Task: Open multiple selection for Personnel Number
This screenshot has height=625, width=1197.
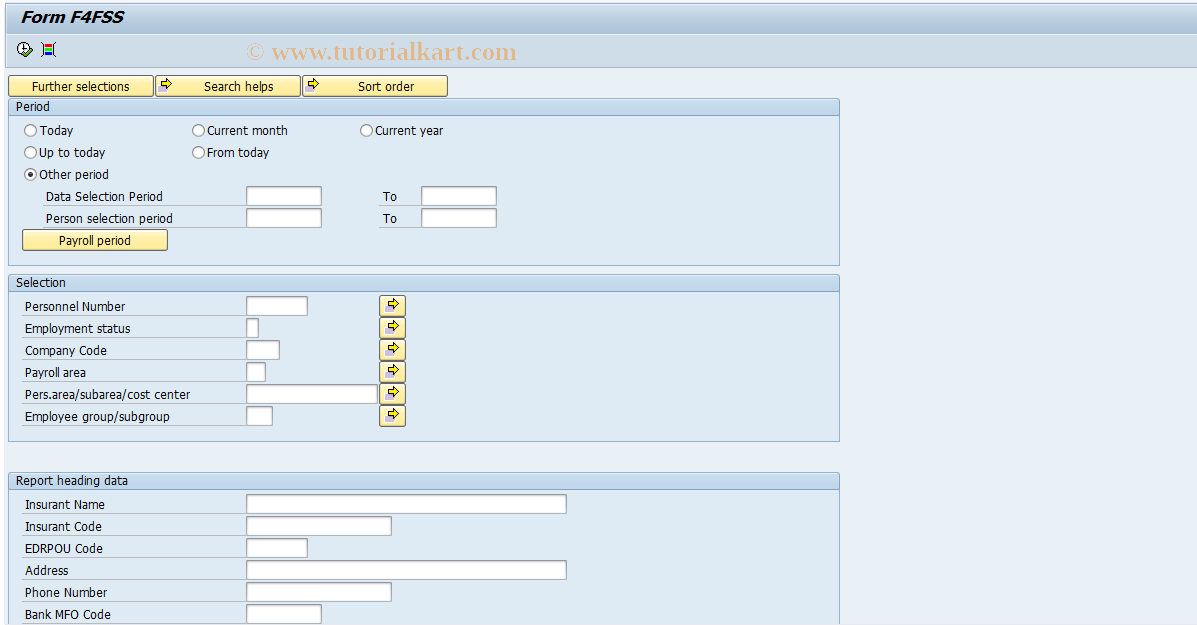Action: tap(392, 306)
